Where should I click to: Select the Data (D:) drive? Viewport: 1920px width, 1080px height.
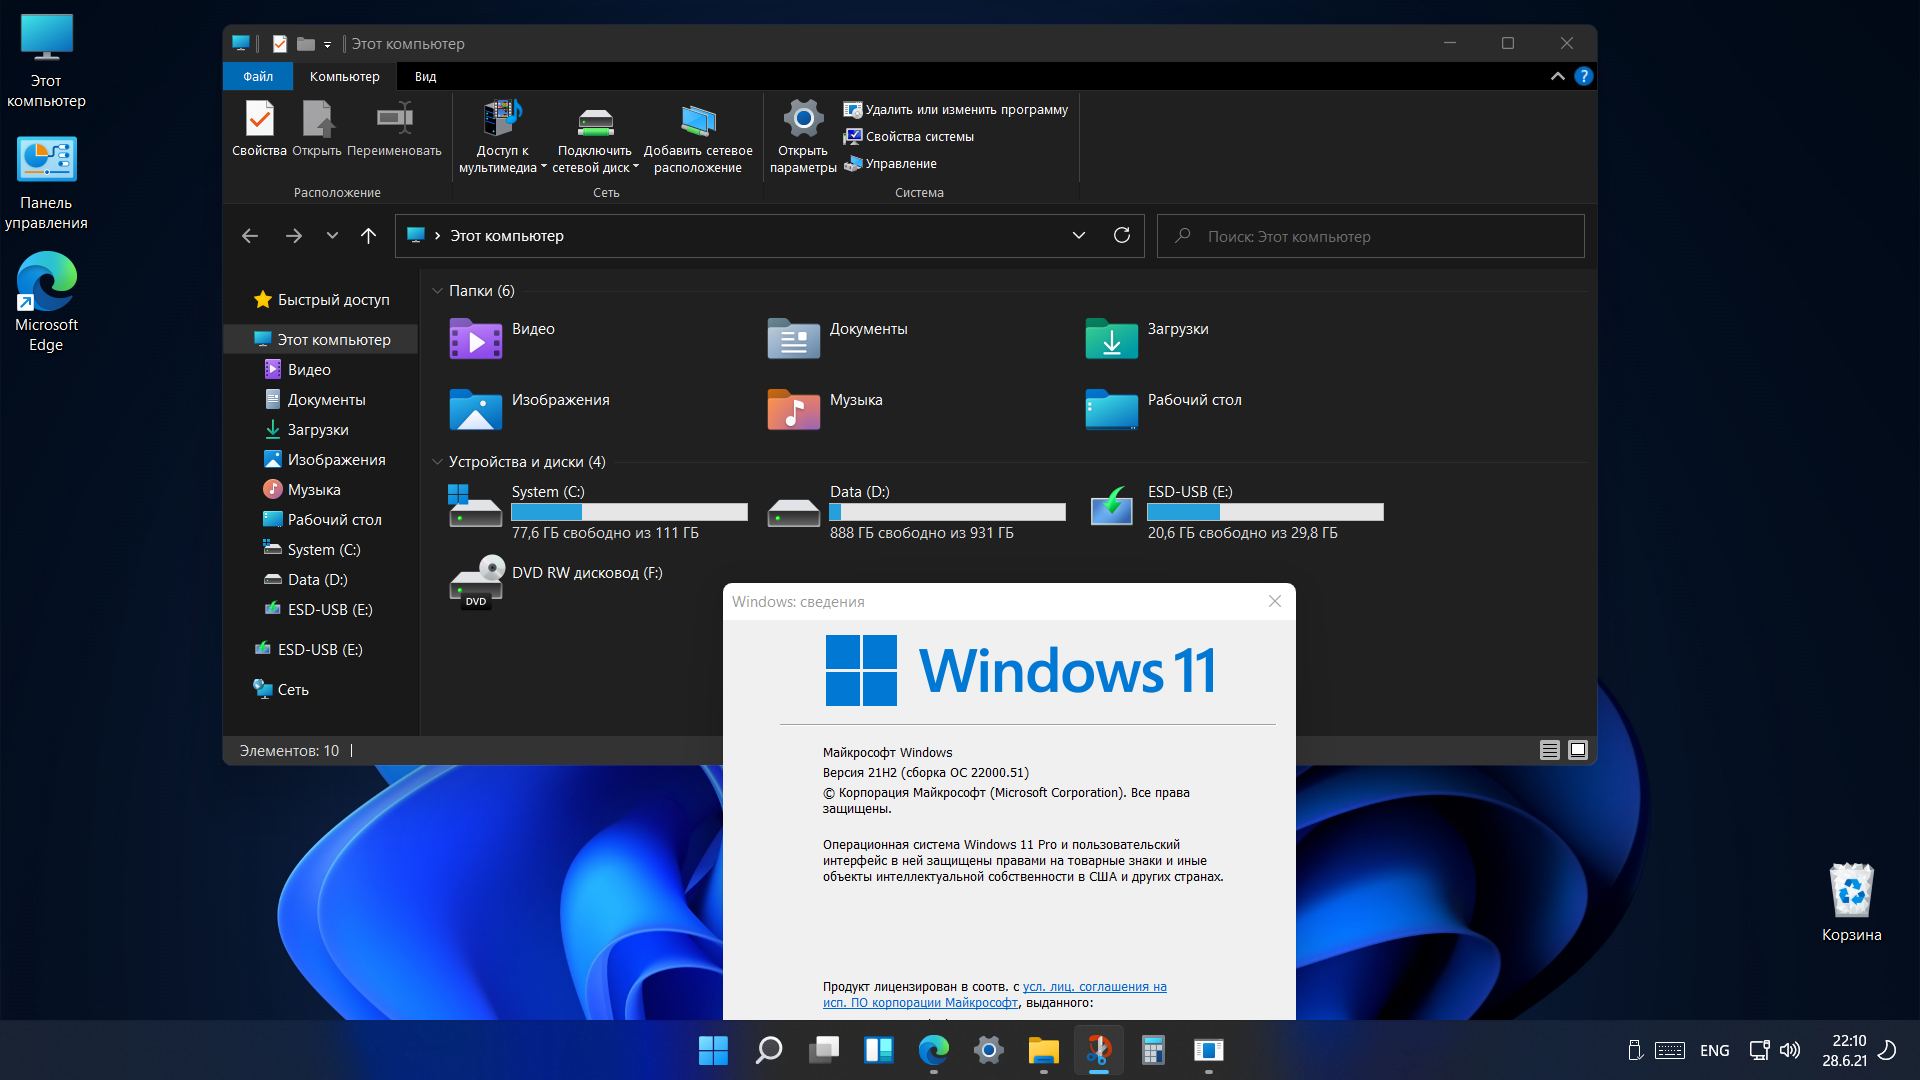tap(916, 512)
